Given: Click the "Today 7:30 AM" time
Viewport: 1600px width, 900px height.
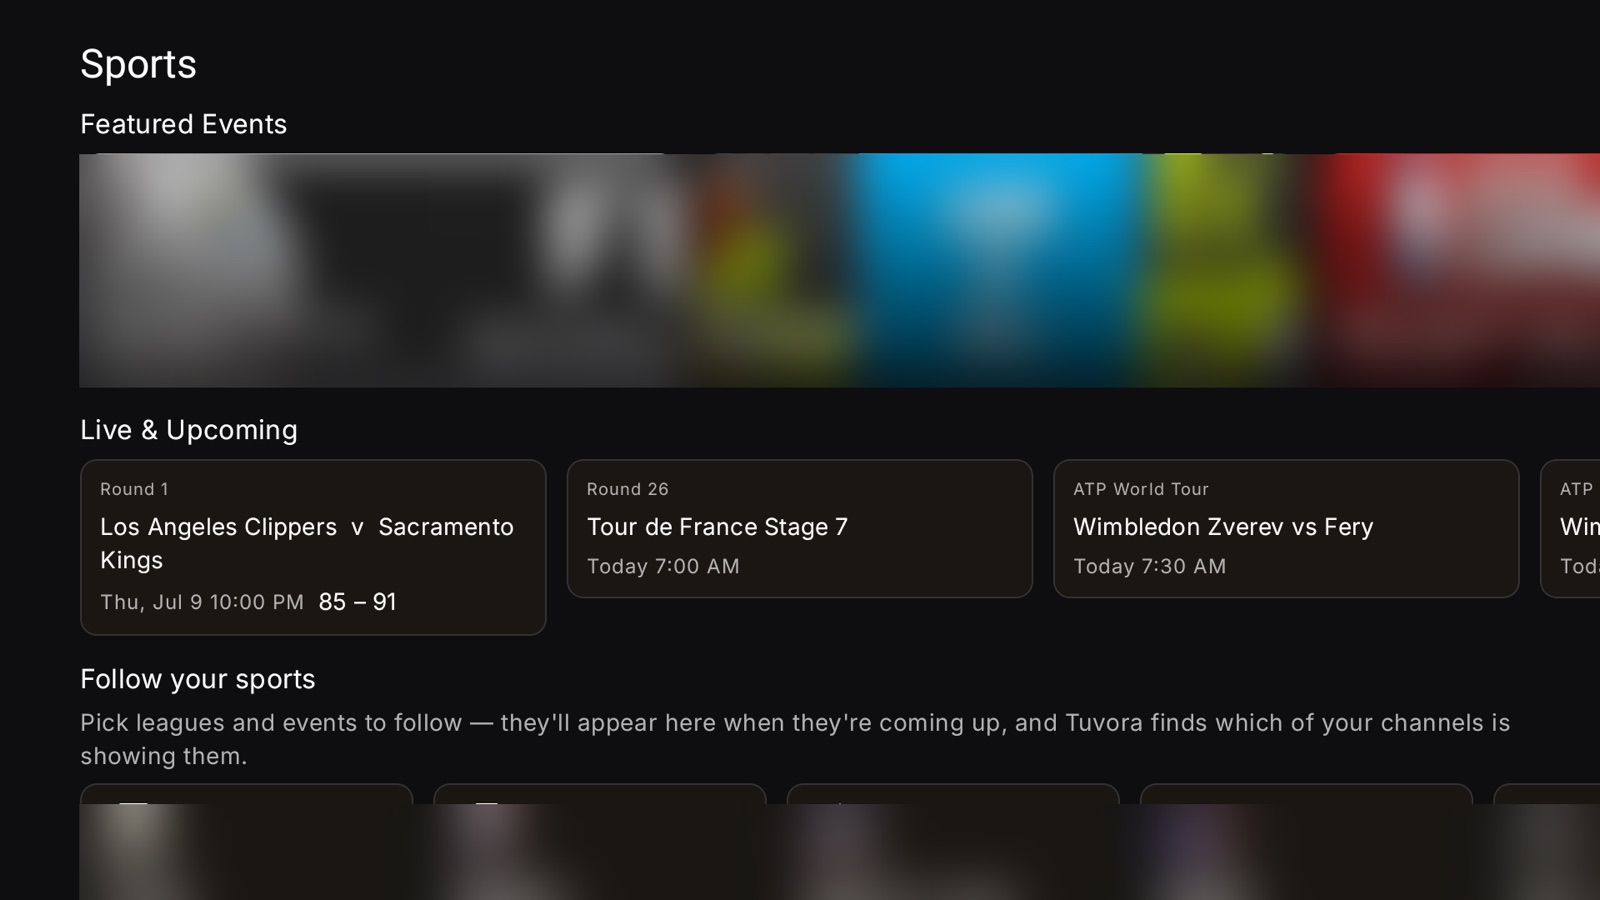Looking at the screenshot, I should coord(1150,566).
